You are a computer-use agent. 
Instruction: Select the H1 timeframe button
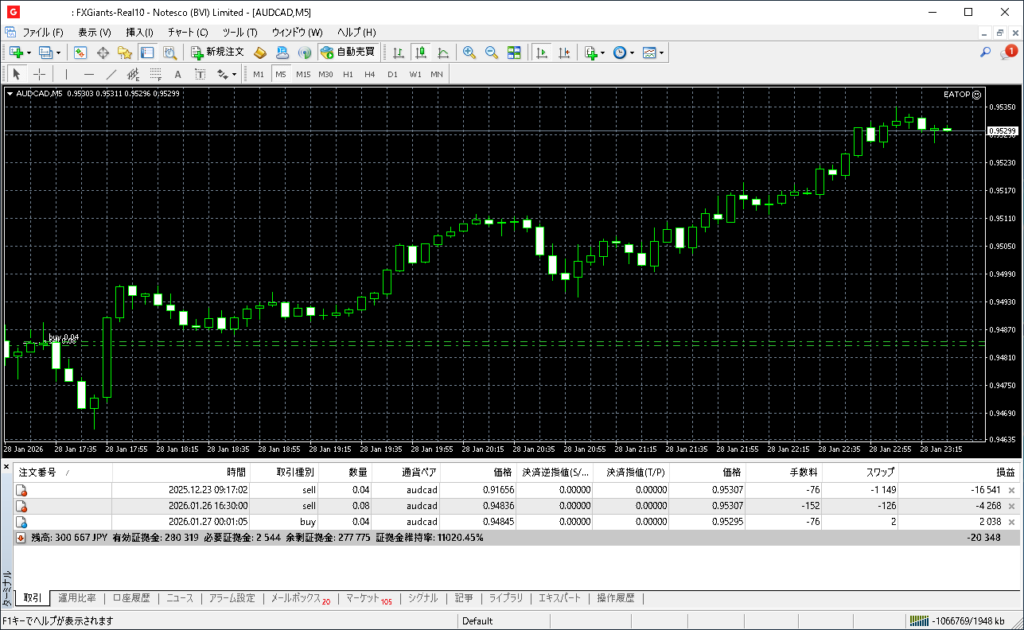pyautogui.click(x=348, y=74)
